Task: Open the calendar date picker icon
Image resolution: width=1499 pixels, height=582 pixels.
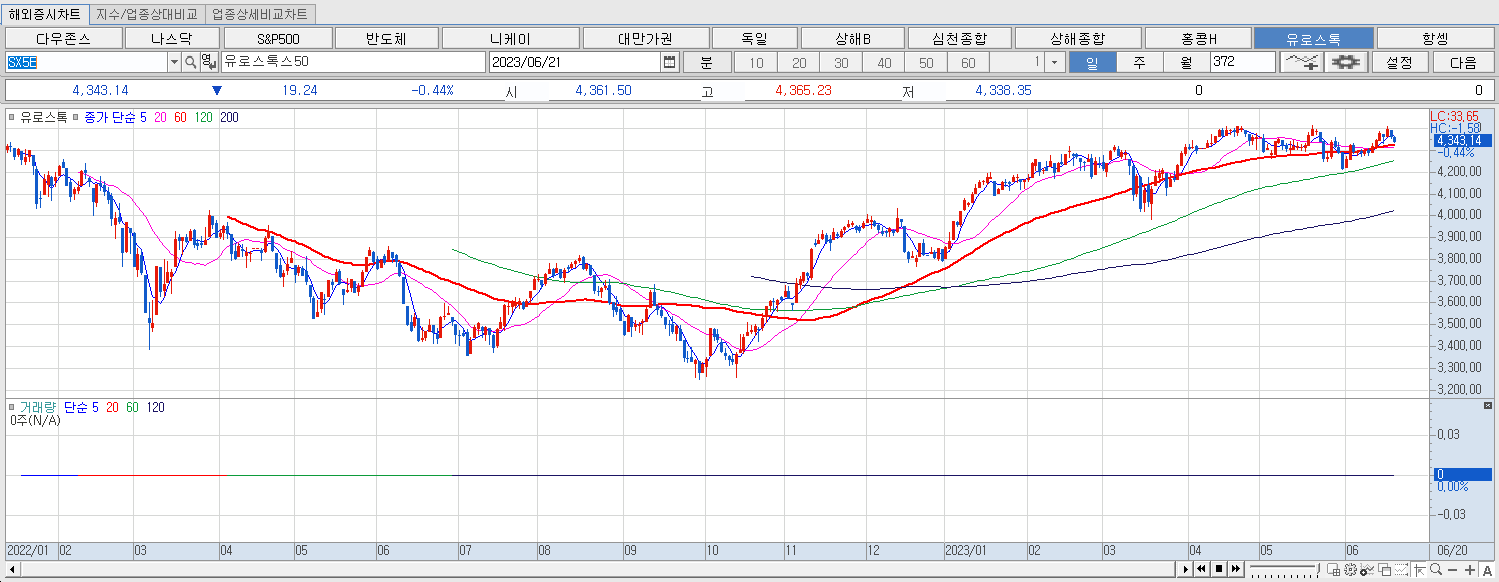Action: [x=669, y=62]
